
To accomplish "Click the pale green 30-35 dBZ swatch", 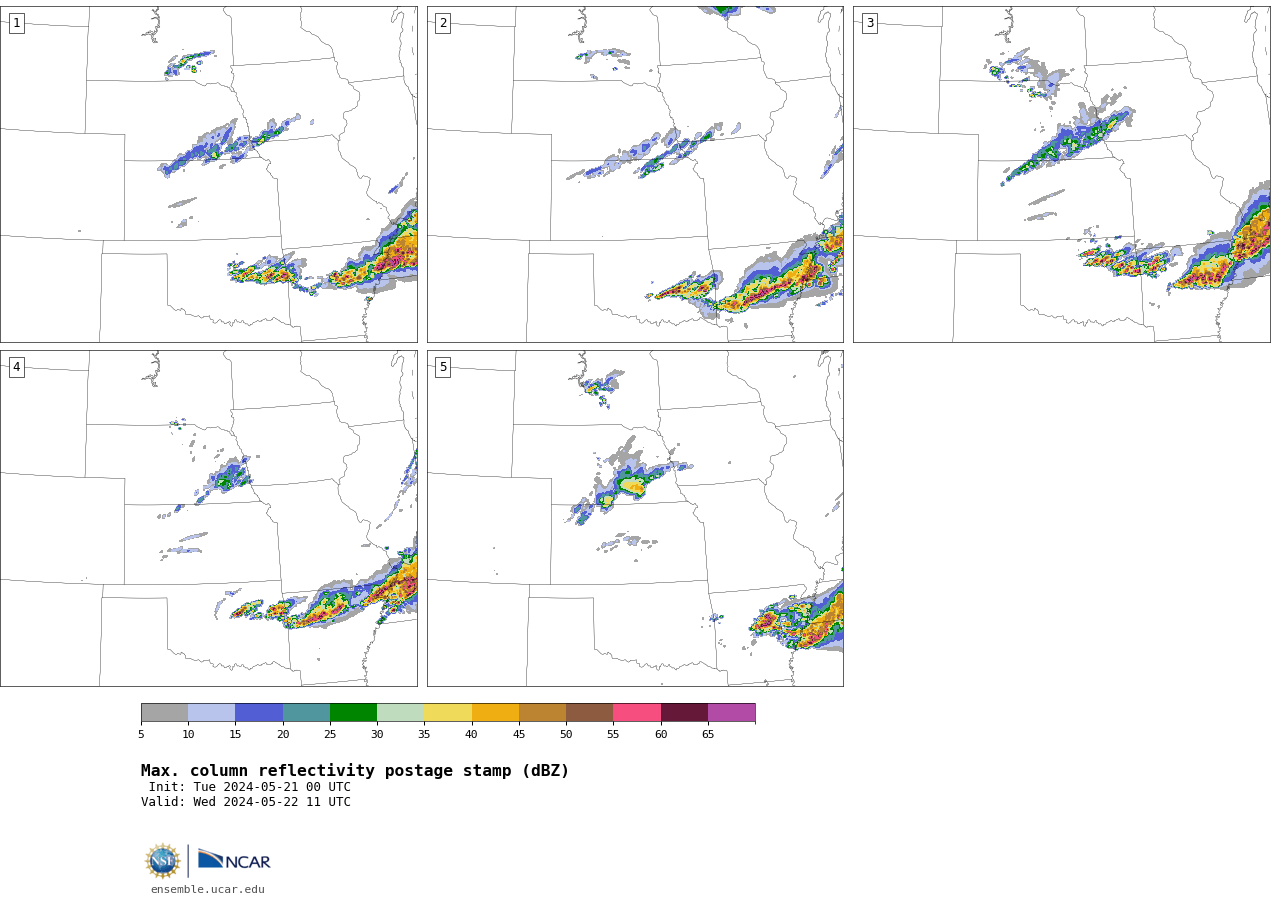I will [x=400, y=713].
